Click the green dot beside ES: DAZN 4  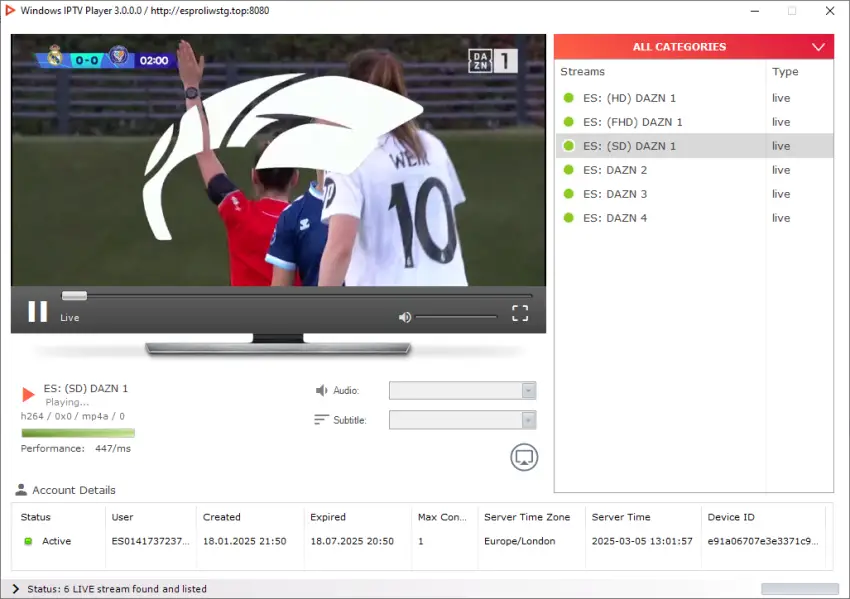point(569,217)
